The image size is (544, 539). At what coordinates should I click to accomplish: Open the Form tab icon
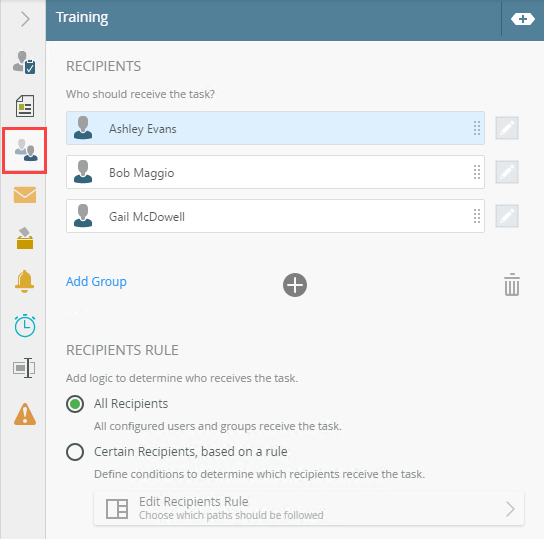(x=25, y=106)
